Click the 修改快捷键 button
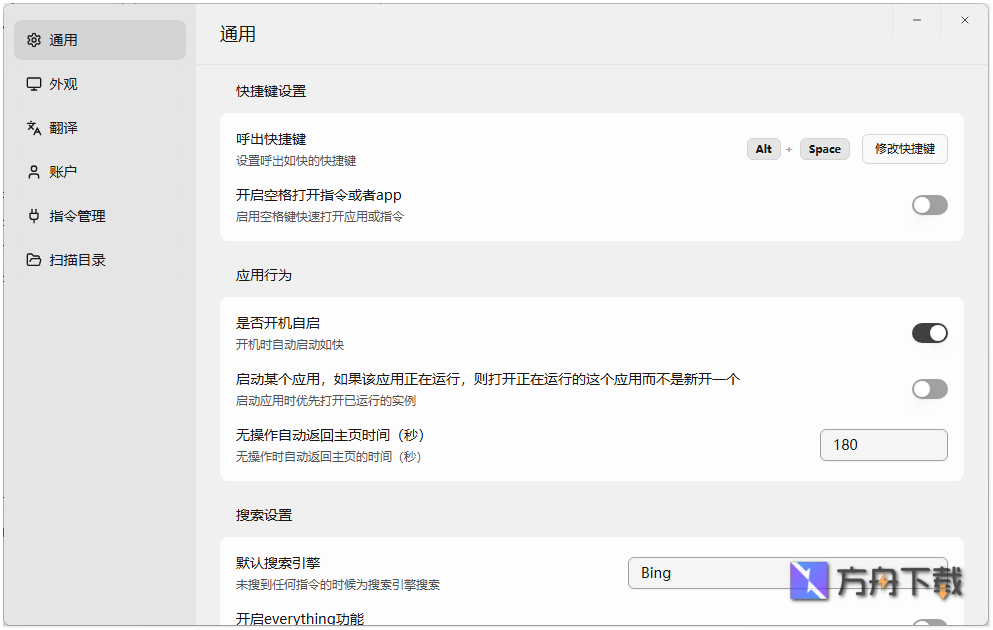 point(904,148)
